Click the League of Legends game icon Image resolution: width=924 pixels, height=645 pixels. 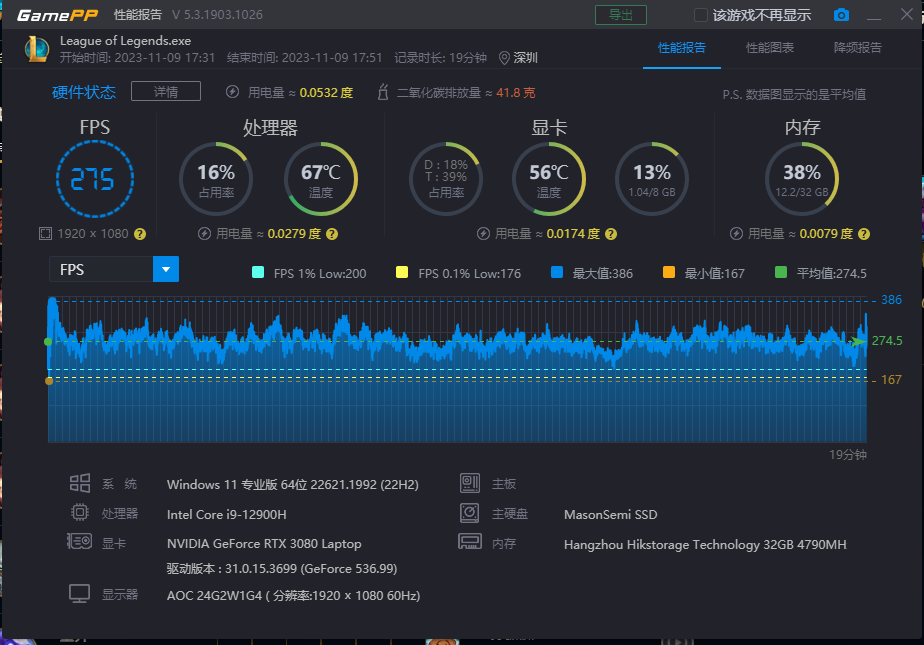click(x=37, y=49)
